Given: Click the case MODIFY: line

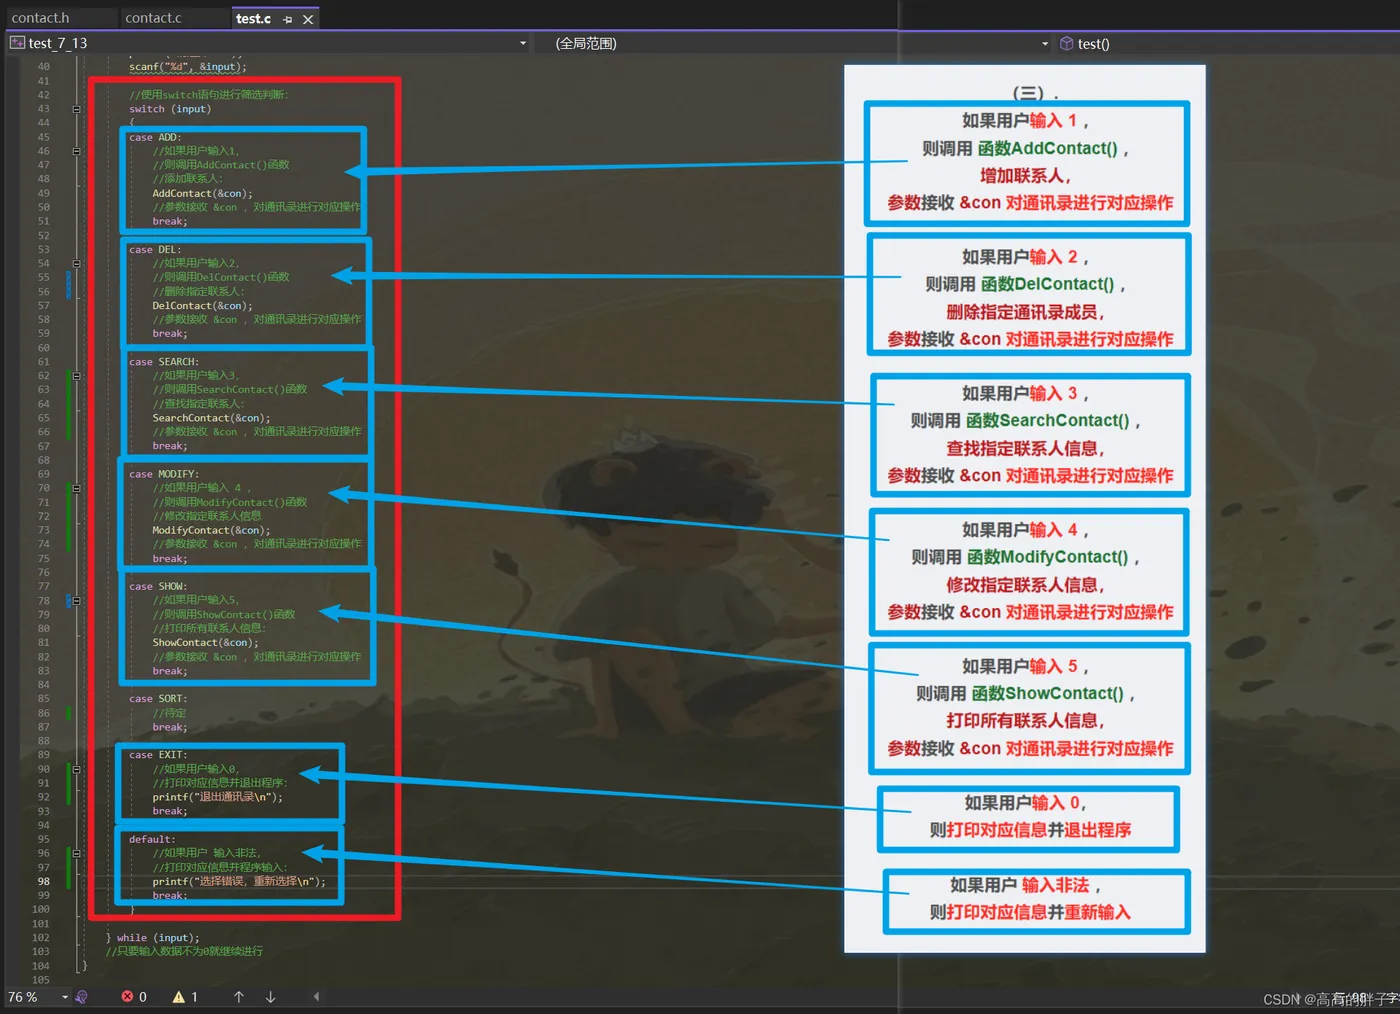Looking at the screenshot, I should 164,474.
